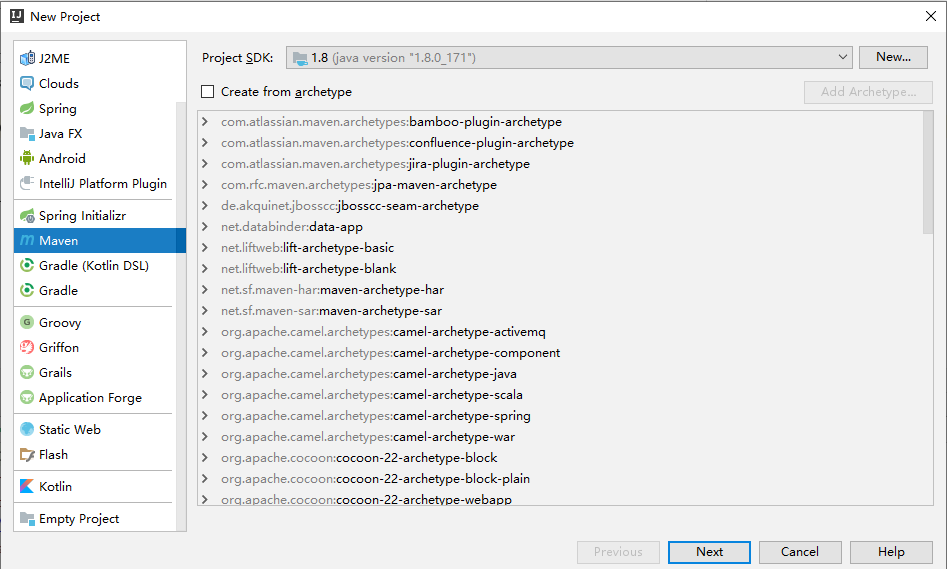Expand the camel-archetype-java tree node
Viewport: 947px width, 569px height.
pos(205,374)
